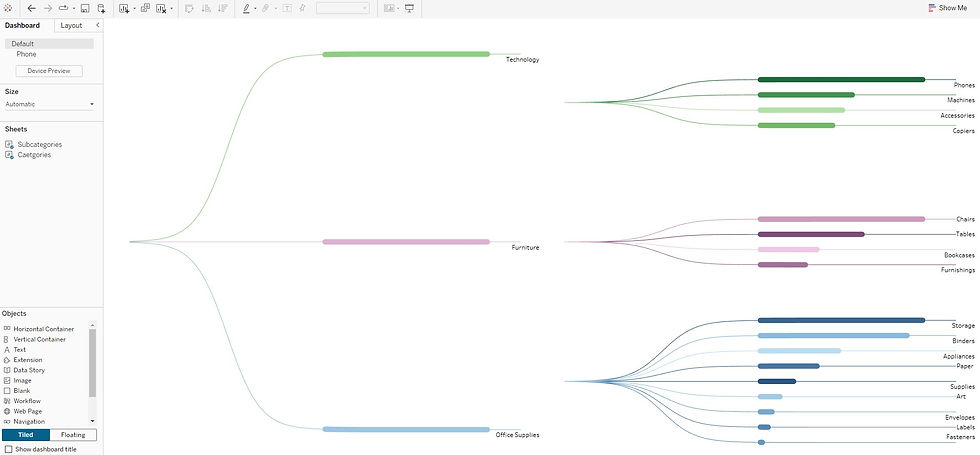This screenshot has height=455, width=980.
Task: Open the Replay animation speed dropdown arrow
Action: pyautogui.click(x=74, y=9)
